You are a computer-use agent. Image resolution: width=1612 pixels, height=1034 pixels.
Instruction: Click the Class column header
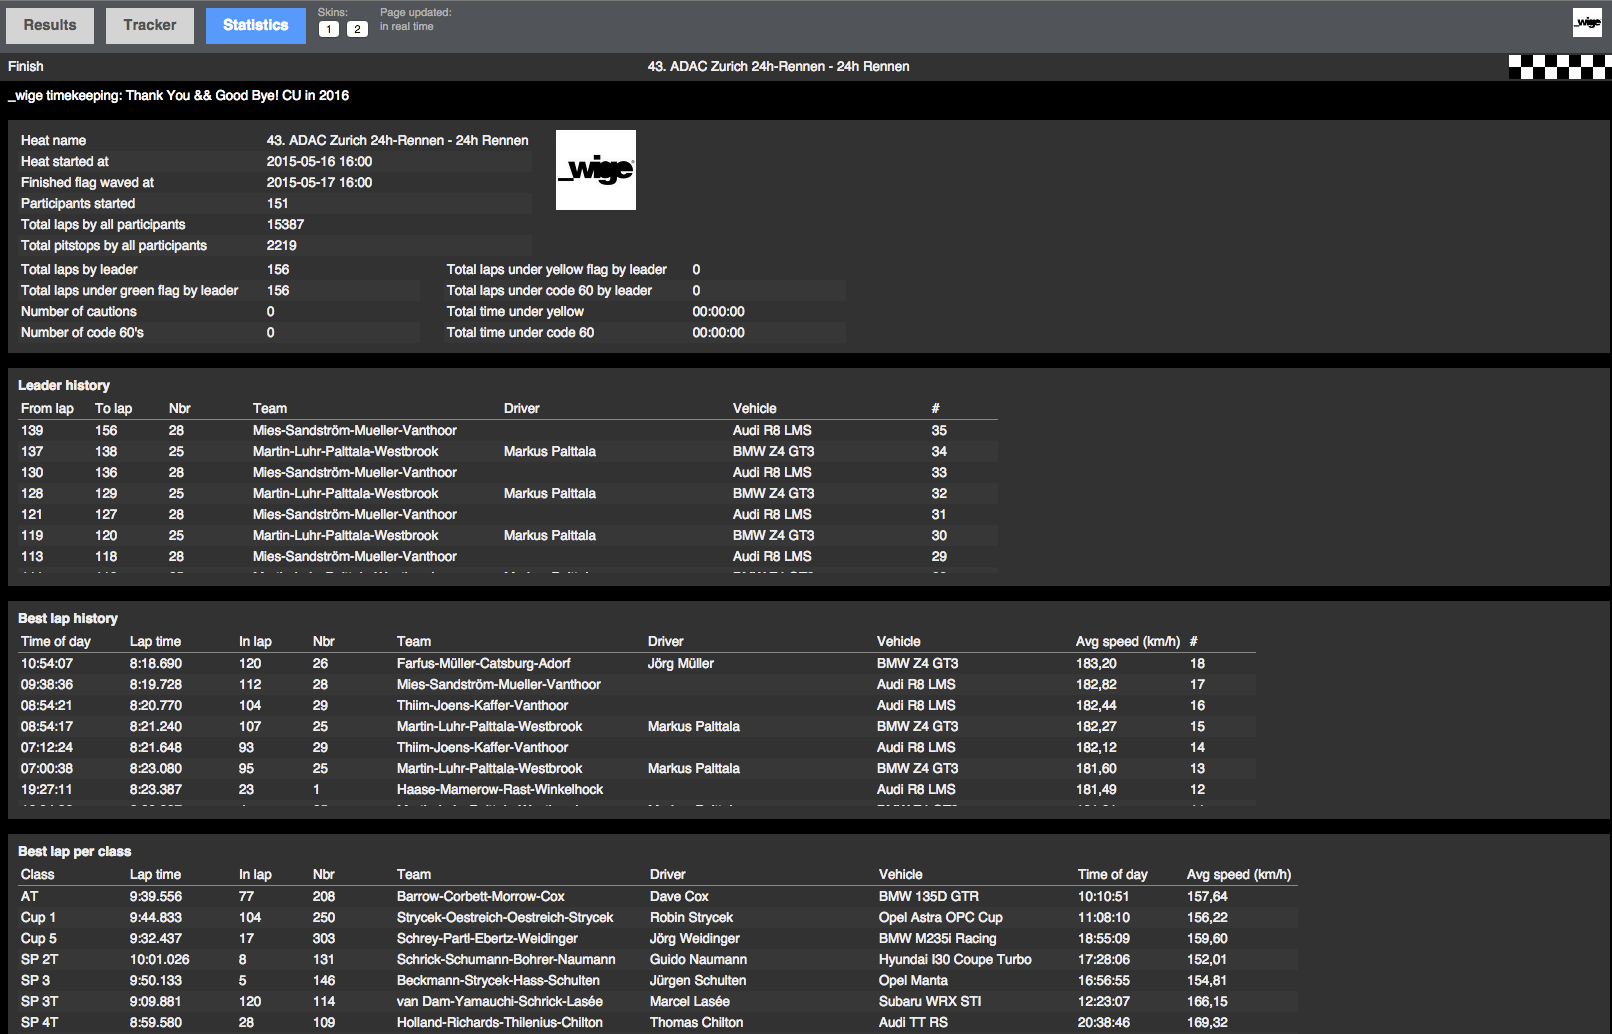(x=38, y=874)
